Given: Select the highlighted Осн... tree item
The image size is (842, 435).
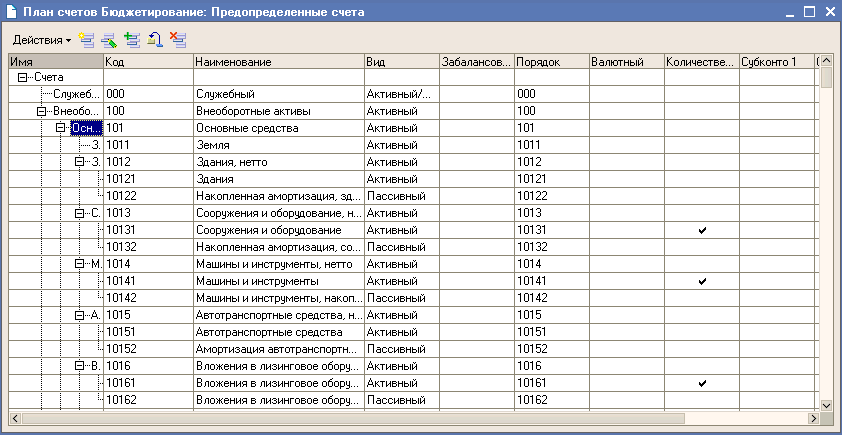Looking at the screenshot, I should 86,128.
